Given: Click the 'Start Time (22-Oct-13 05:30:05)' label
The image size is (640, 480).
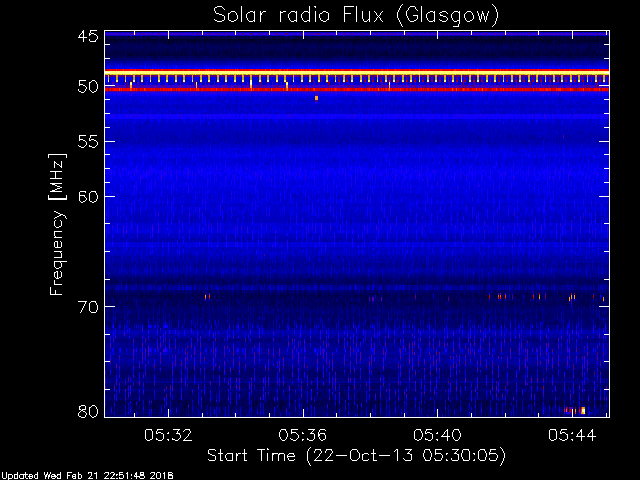Looking at the screenshot, I should [x=356, y=455].
